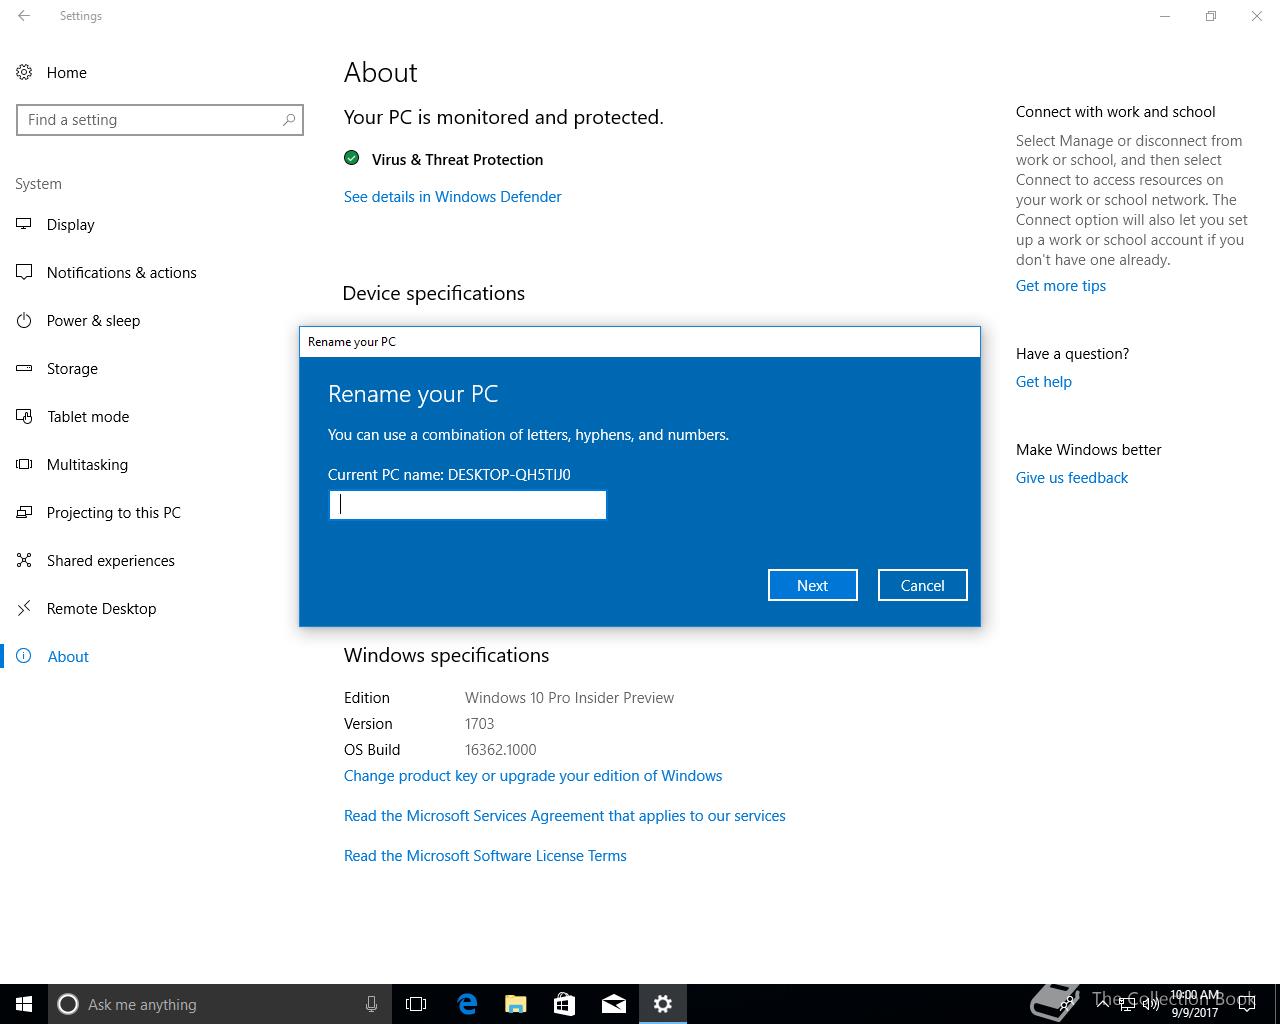
Task: Select the Display monitor icon
Action: [24, 224]
